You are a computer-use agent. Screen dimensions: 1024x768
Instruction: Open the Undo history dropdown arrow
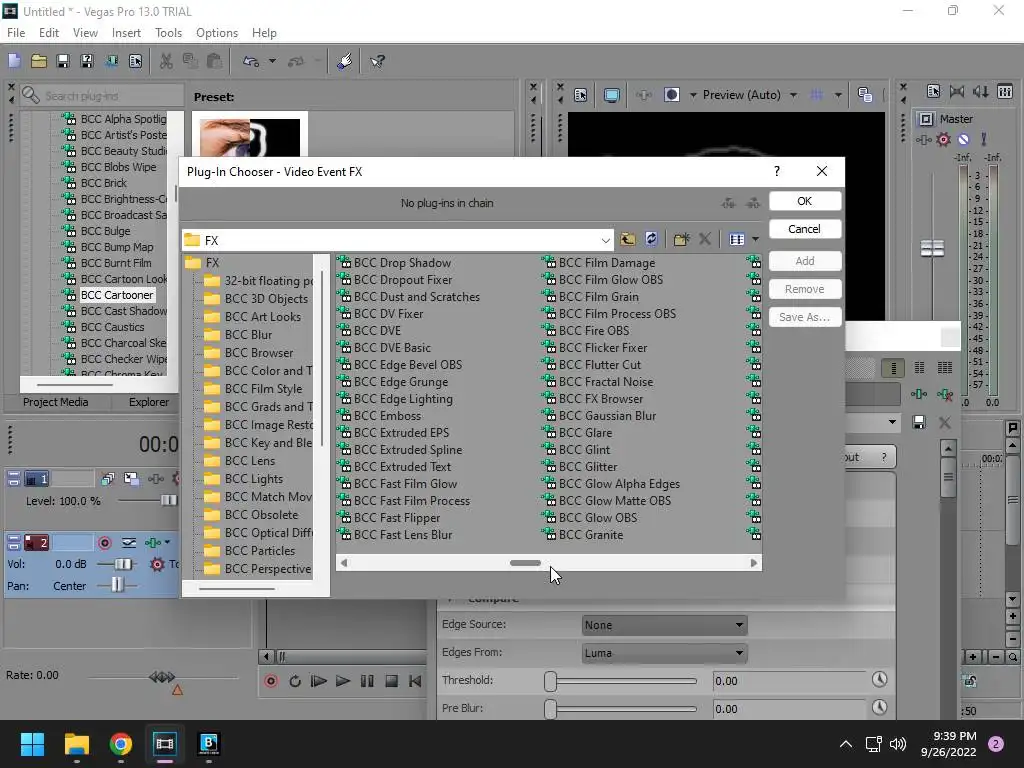(x=272, y=61)
